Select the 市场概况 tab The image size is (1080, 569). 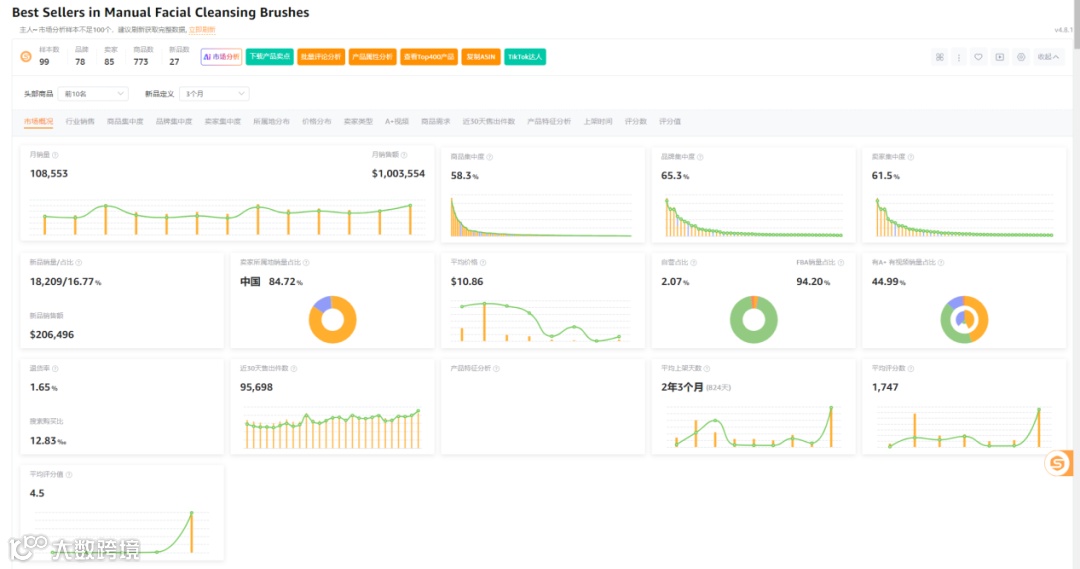(38, 121)
